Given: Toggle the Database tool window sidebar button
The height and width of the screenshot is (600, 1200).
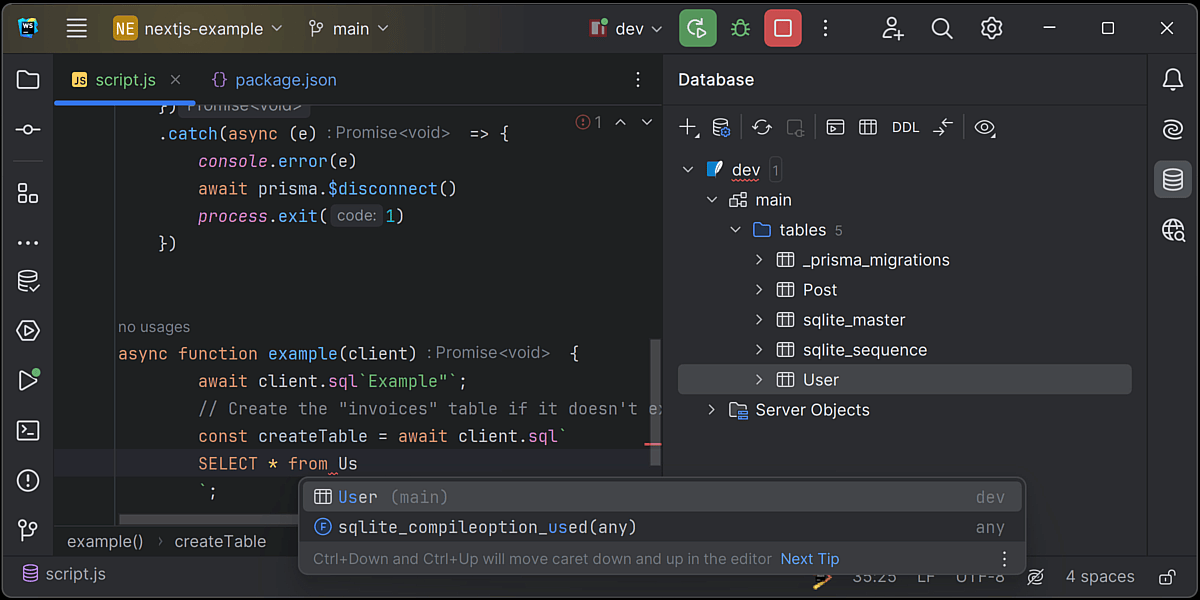Looking at the screenshot, I should tap(1173, 180).
